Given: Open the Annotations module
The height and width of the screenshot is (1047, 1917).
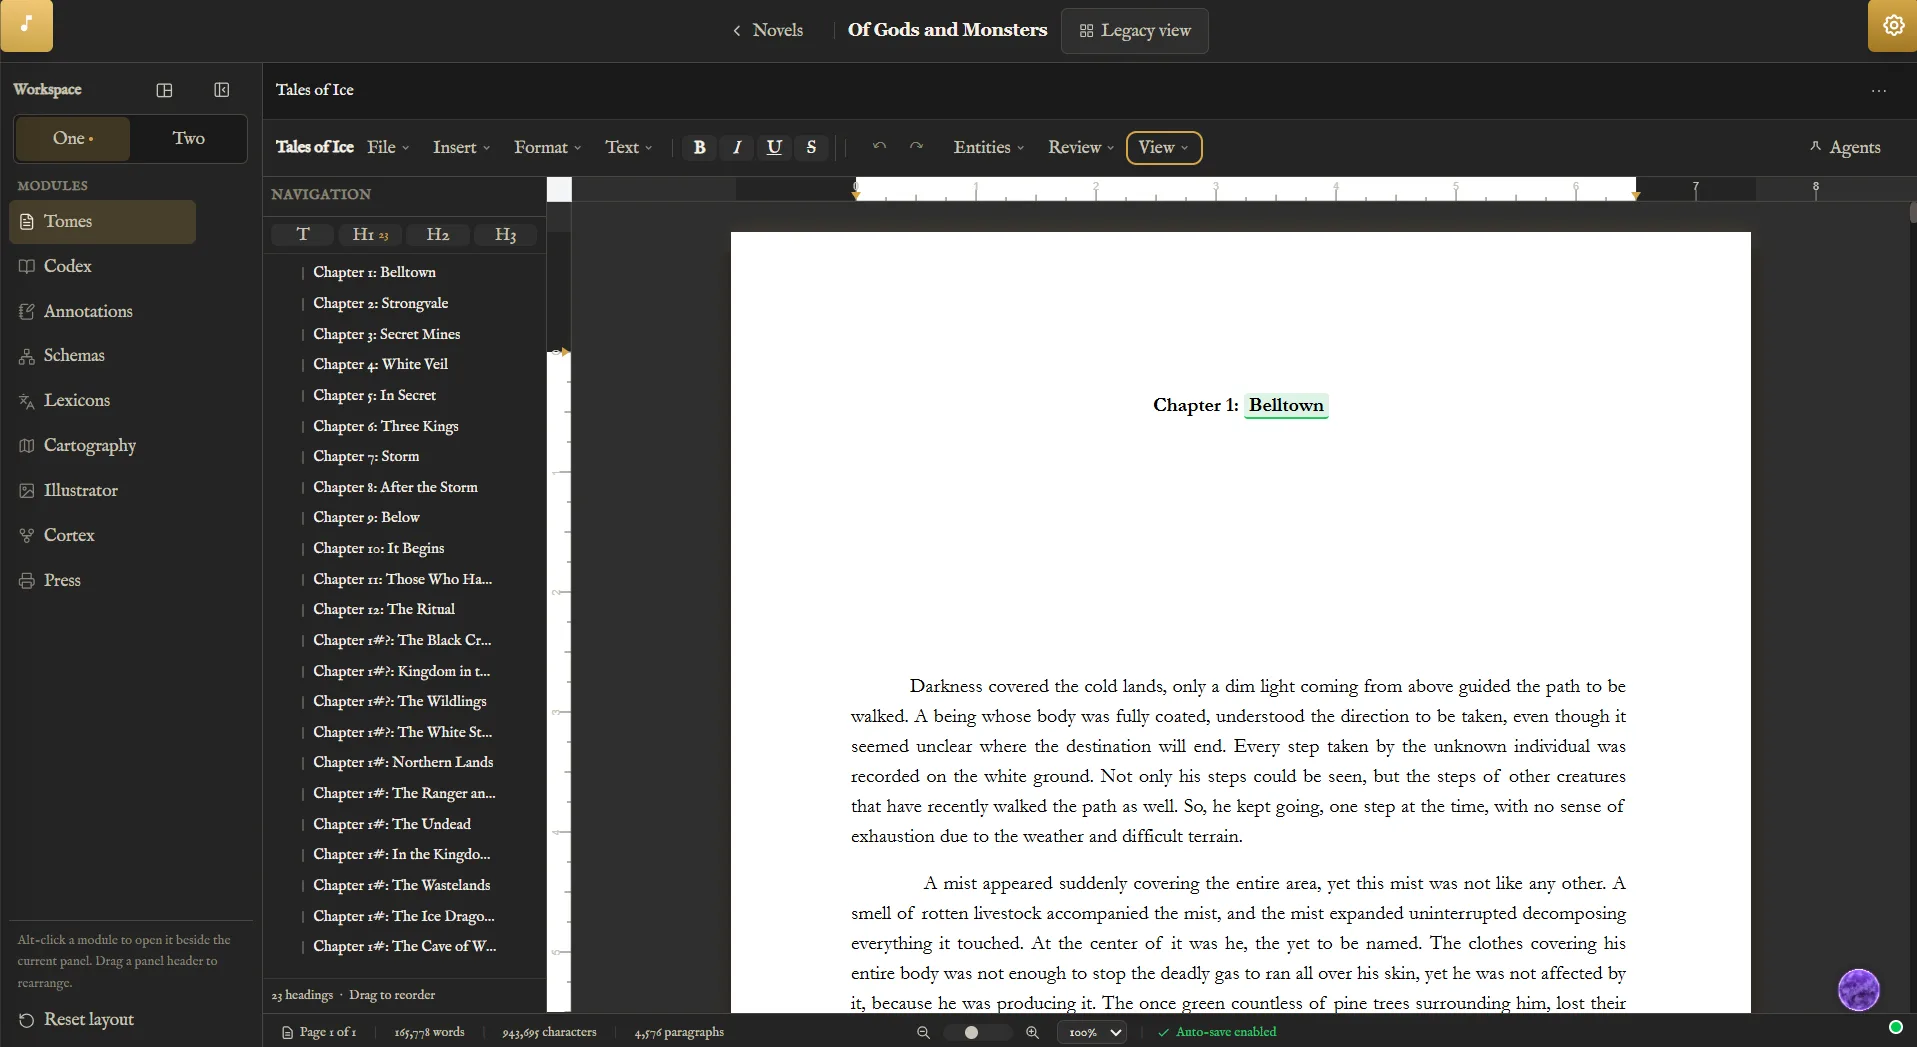Looking at the screenshot, I should point(102,311).
